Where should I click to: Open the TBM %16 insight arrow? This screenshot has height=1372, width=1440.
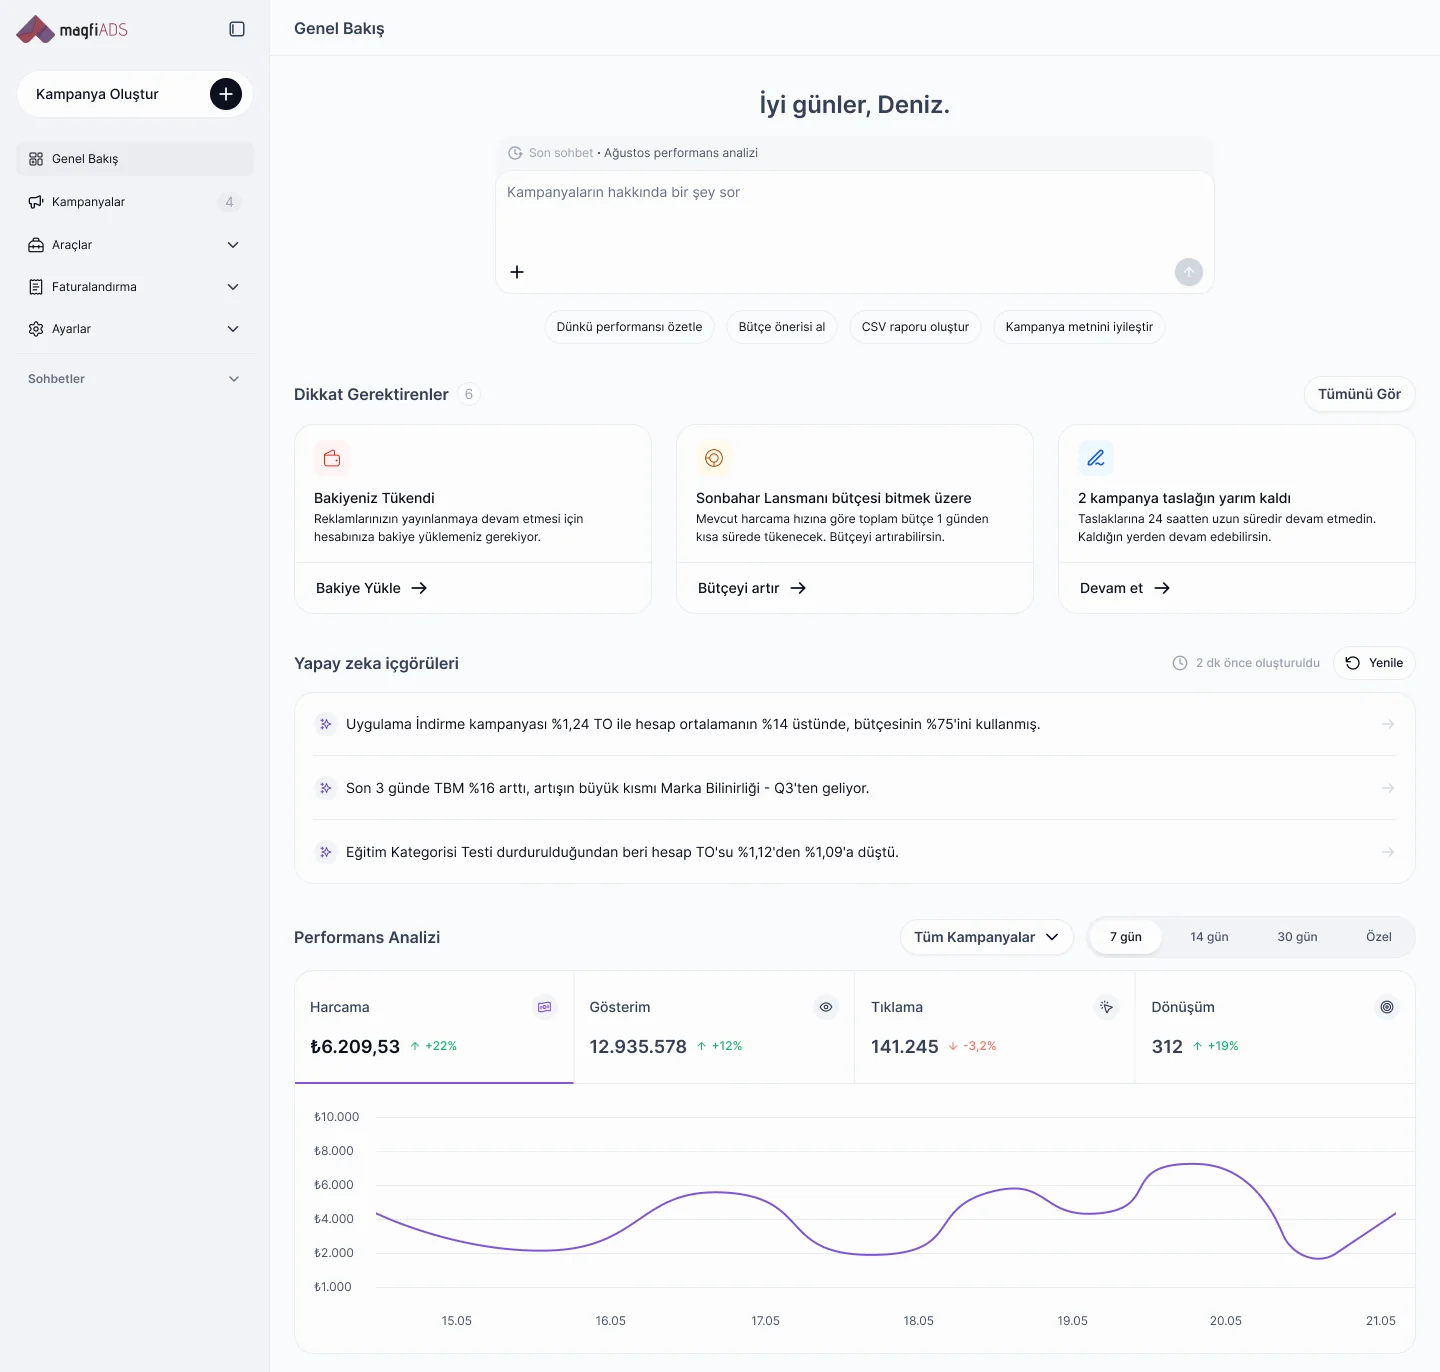click(1388, 788)
